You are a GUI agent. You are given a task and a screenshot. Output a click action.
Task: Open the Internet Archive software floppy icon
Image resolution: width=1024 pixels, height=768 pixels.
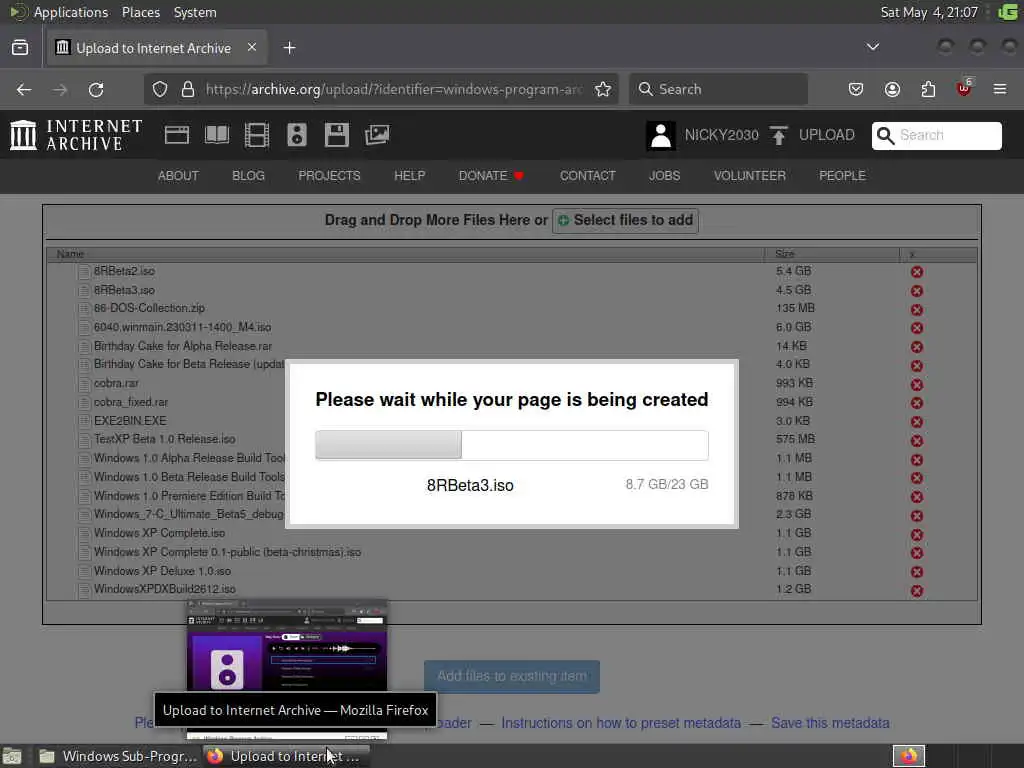[x=336, y=135]
